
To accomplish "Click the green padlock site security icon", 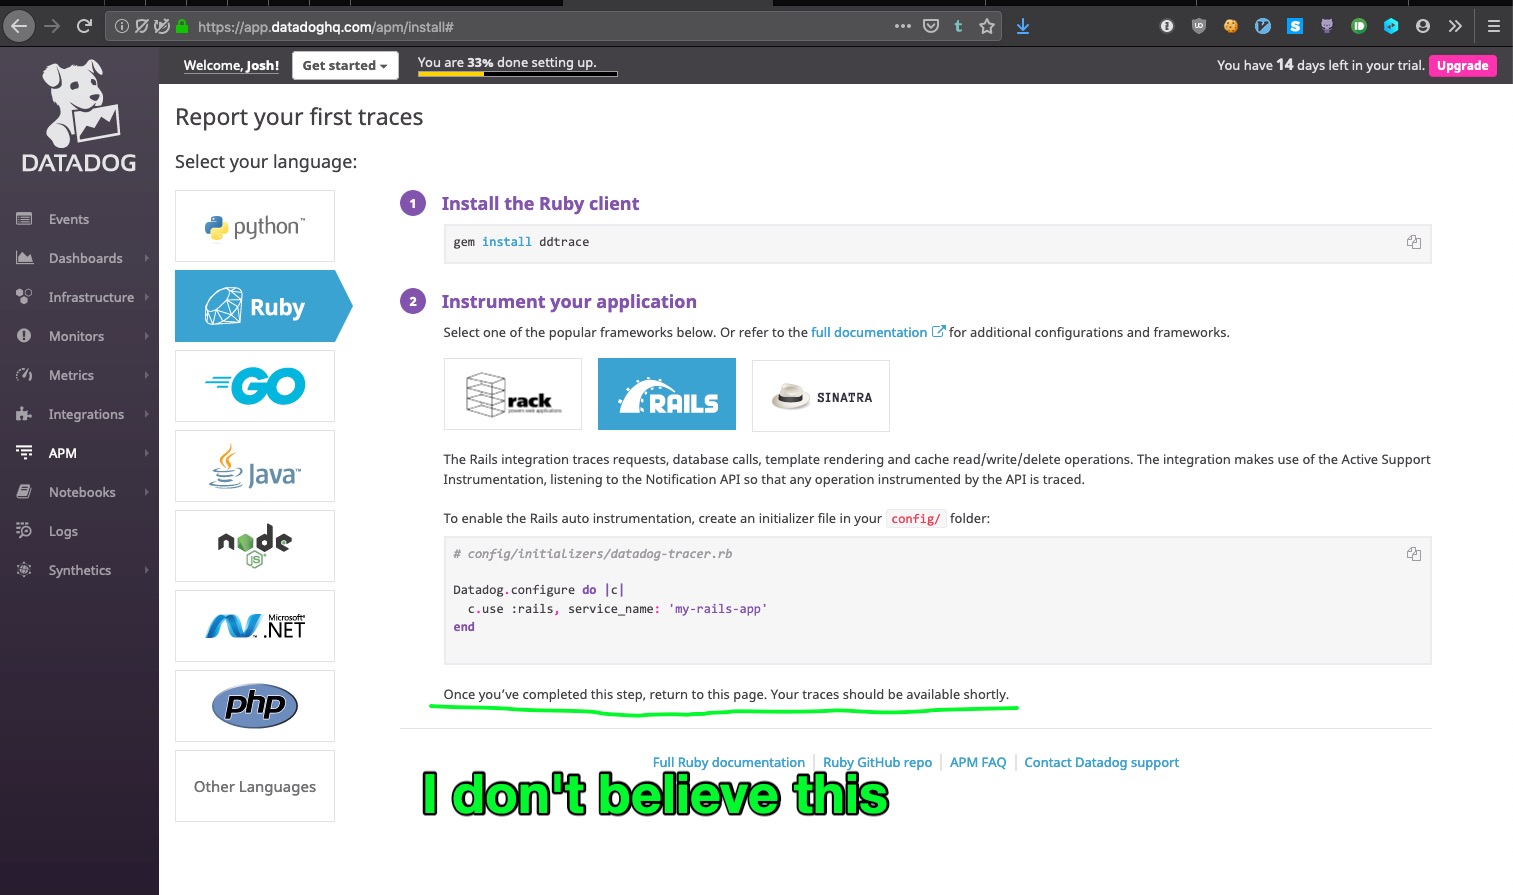I will coord(182,27).
